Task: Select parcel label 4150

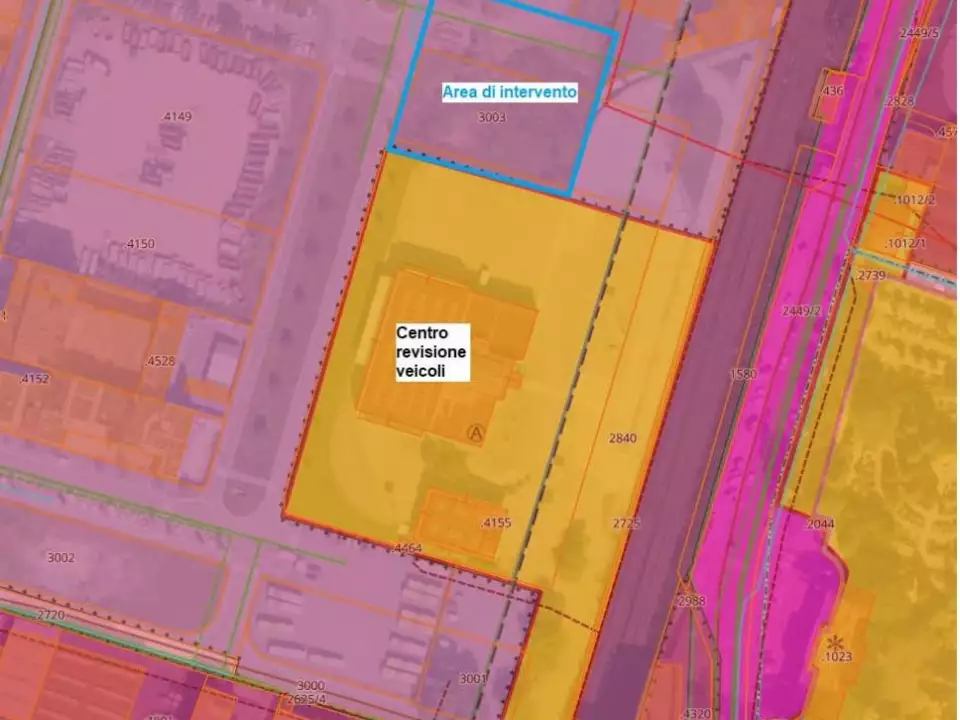Action: pyautogui.click(x=140, y=244)
